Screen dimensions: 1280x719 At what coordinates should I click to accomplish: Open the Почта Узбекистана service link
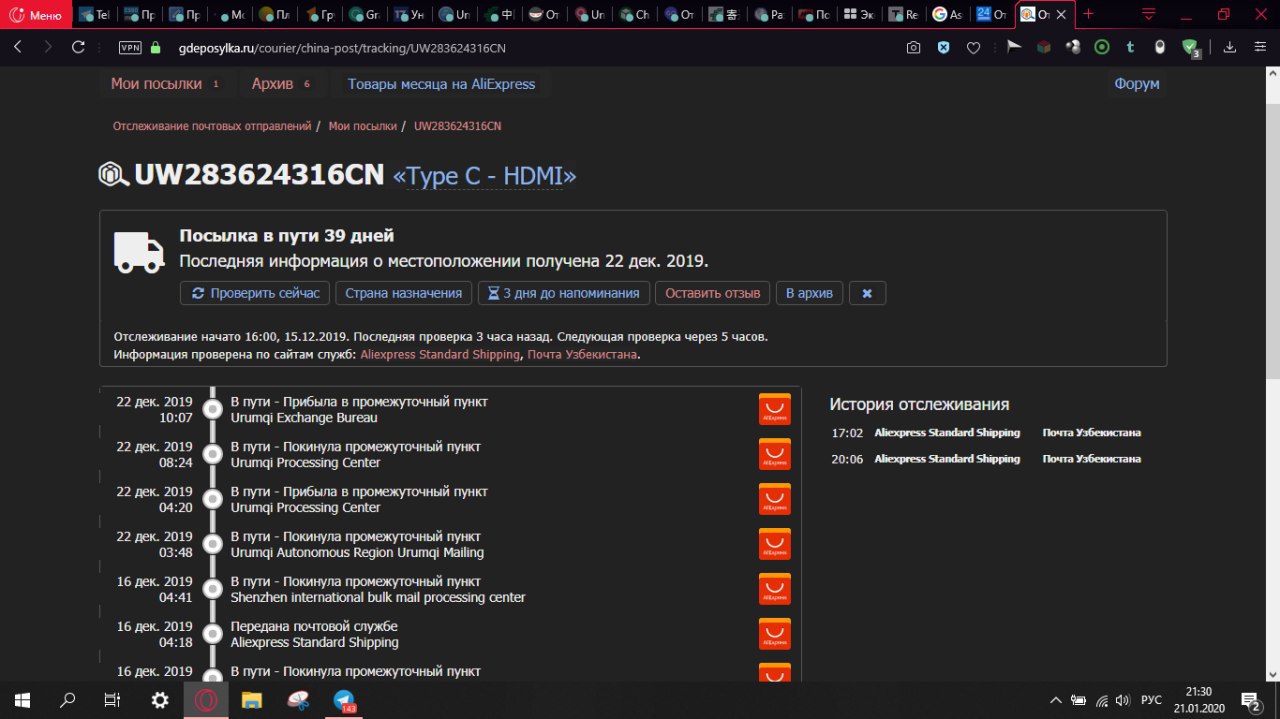point(582,354)
